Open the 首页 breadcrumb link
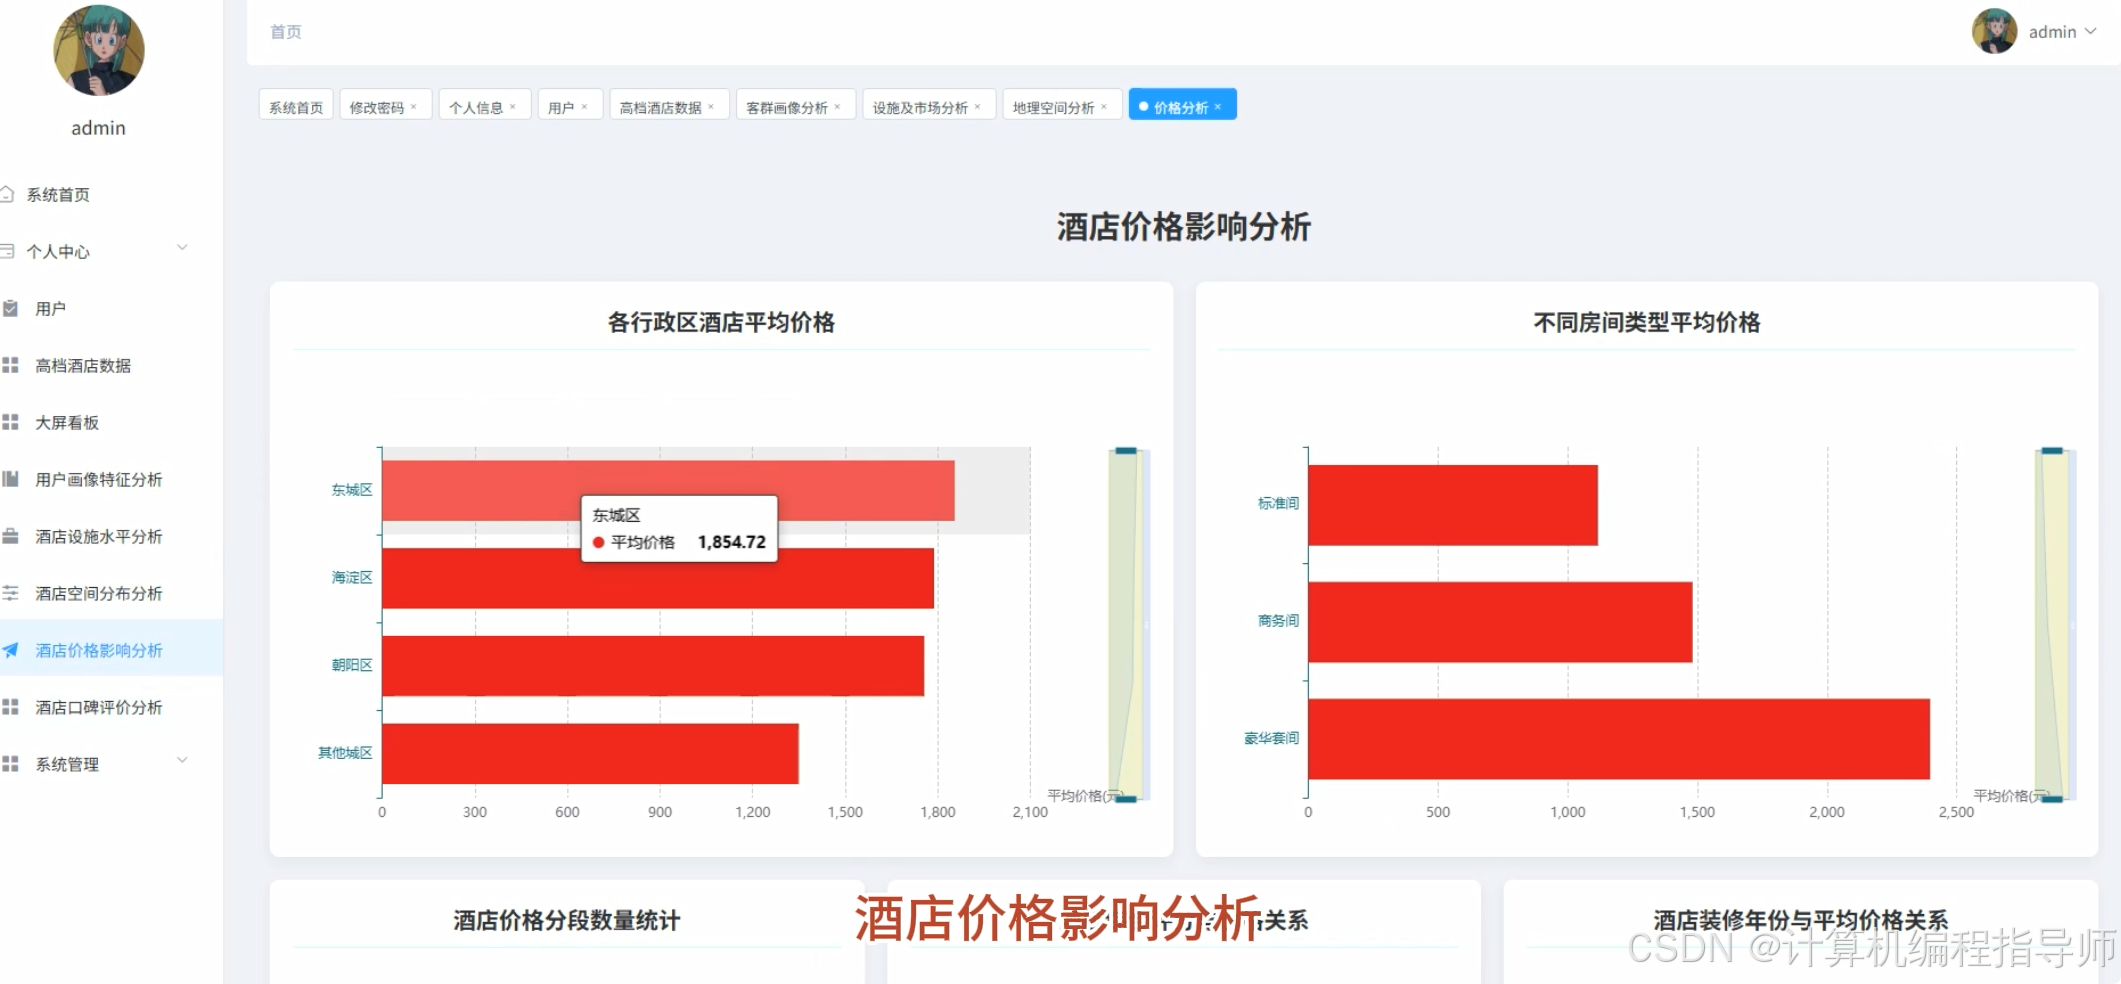 [285, 31]
